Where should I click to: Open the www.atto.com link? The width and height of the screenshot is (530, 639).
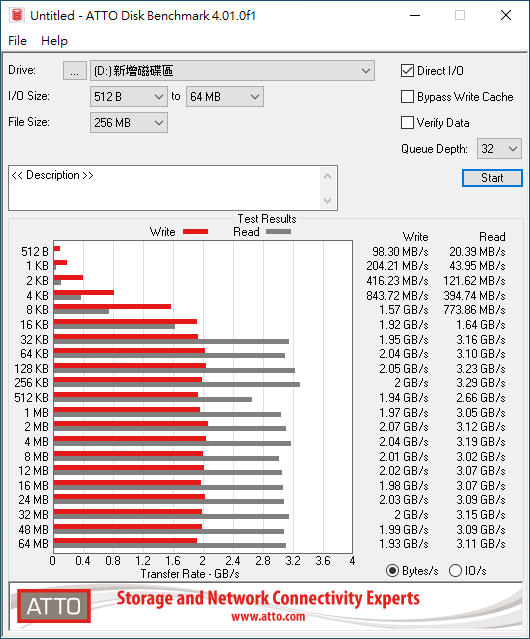[x=268, y=617]
